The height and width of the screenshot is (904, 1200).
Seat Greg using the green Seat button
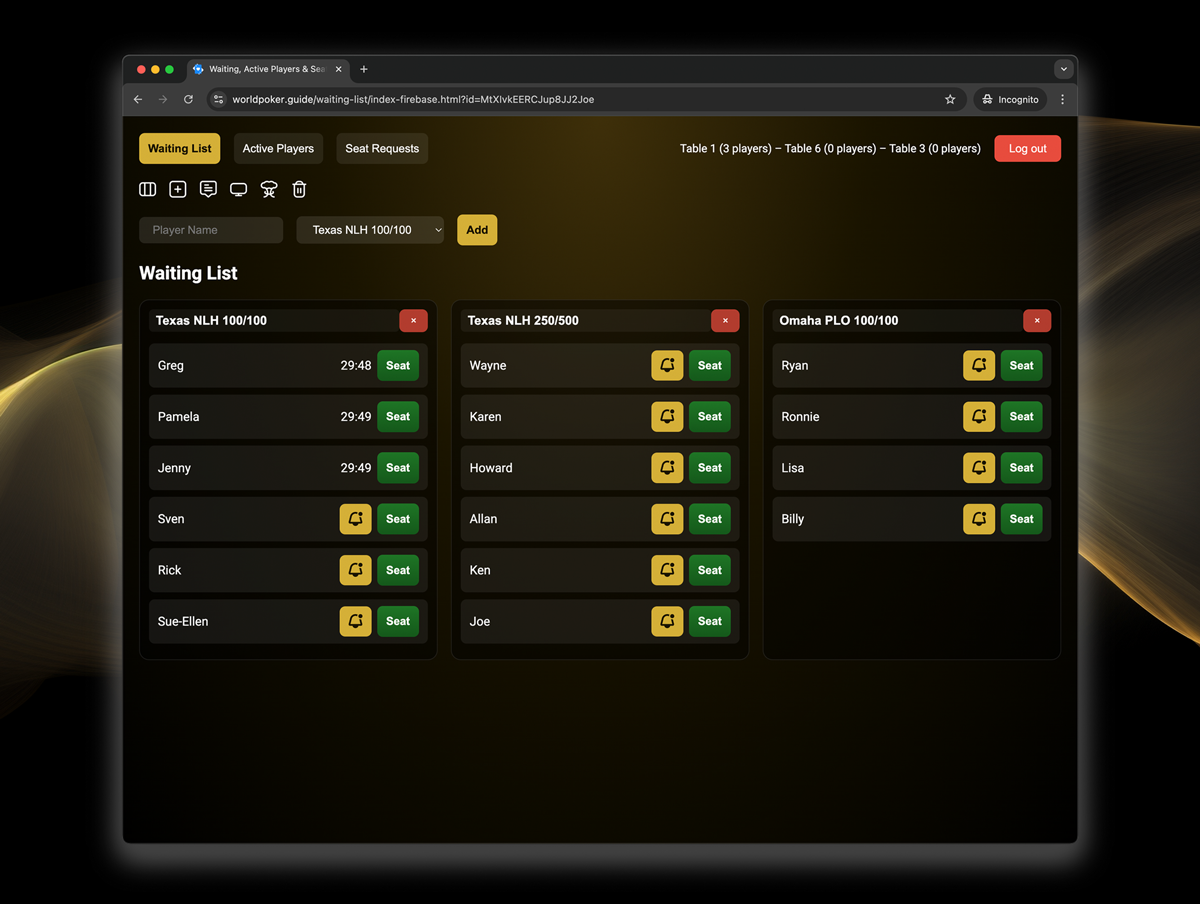coord(398,366)
